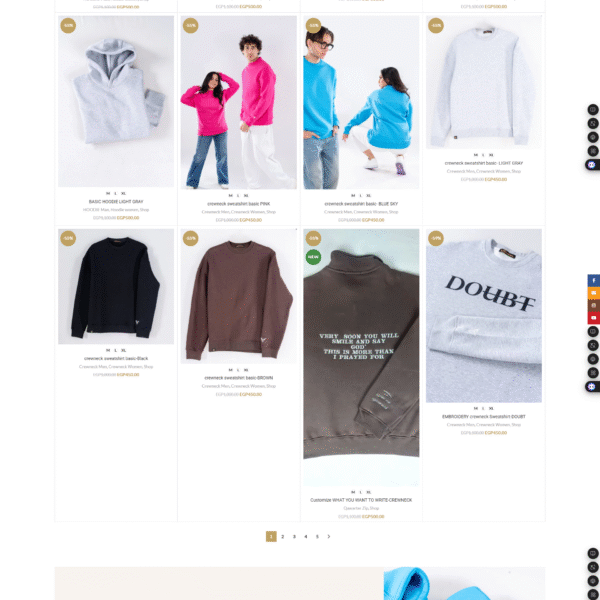Screen dimensions: 600x600
Task: Open the Facebook social sidebar icon
Action: click(594, 280)
